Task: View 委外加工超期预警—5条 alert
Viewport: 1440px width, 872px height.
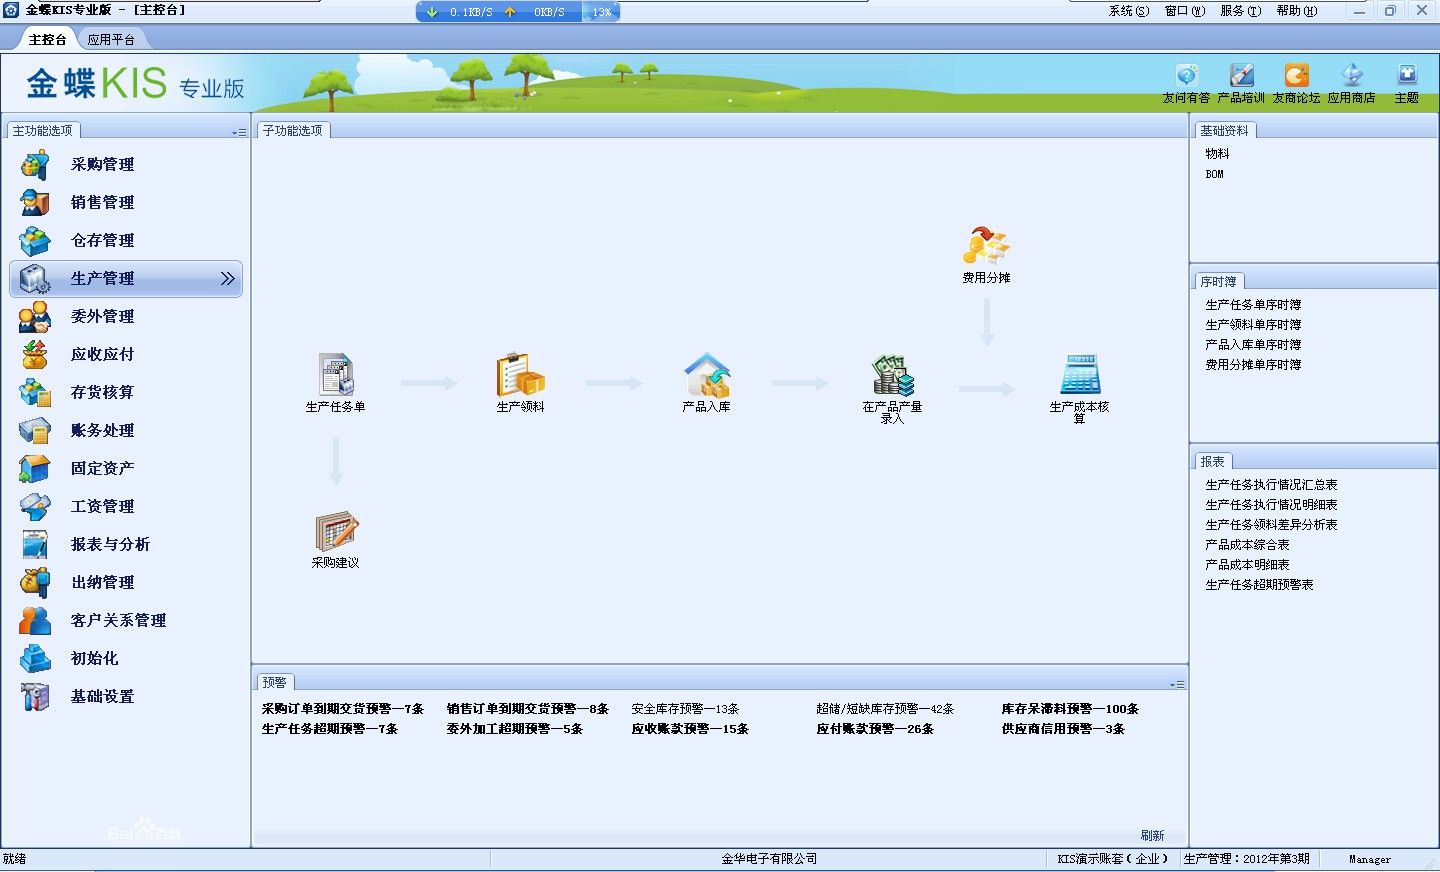Action: 515,729
